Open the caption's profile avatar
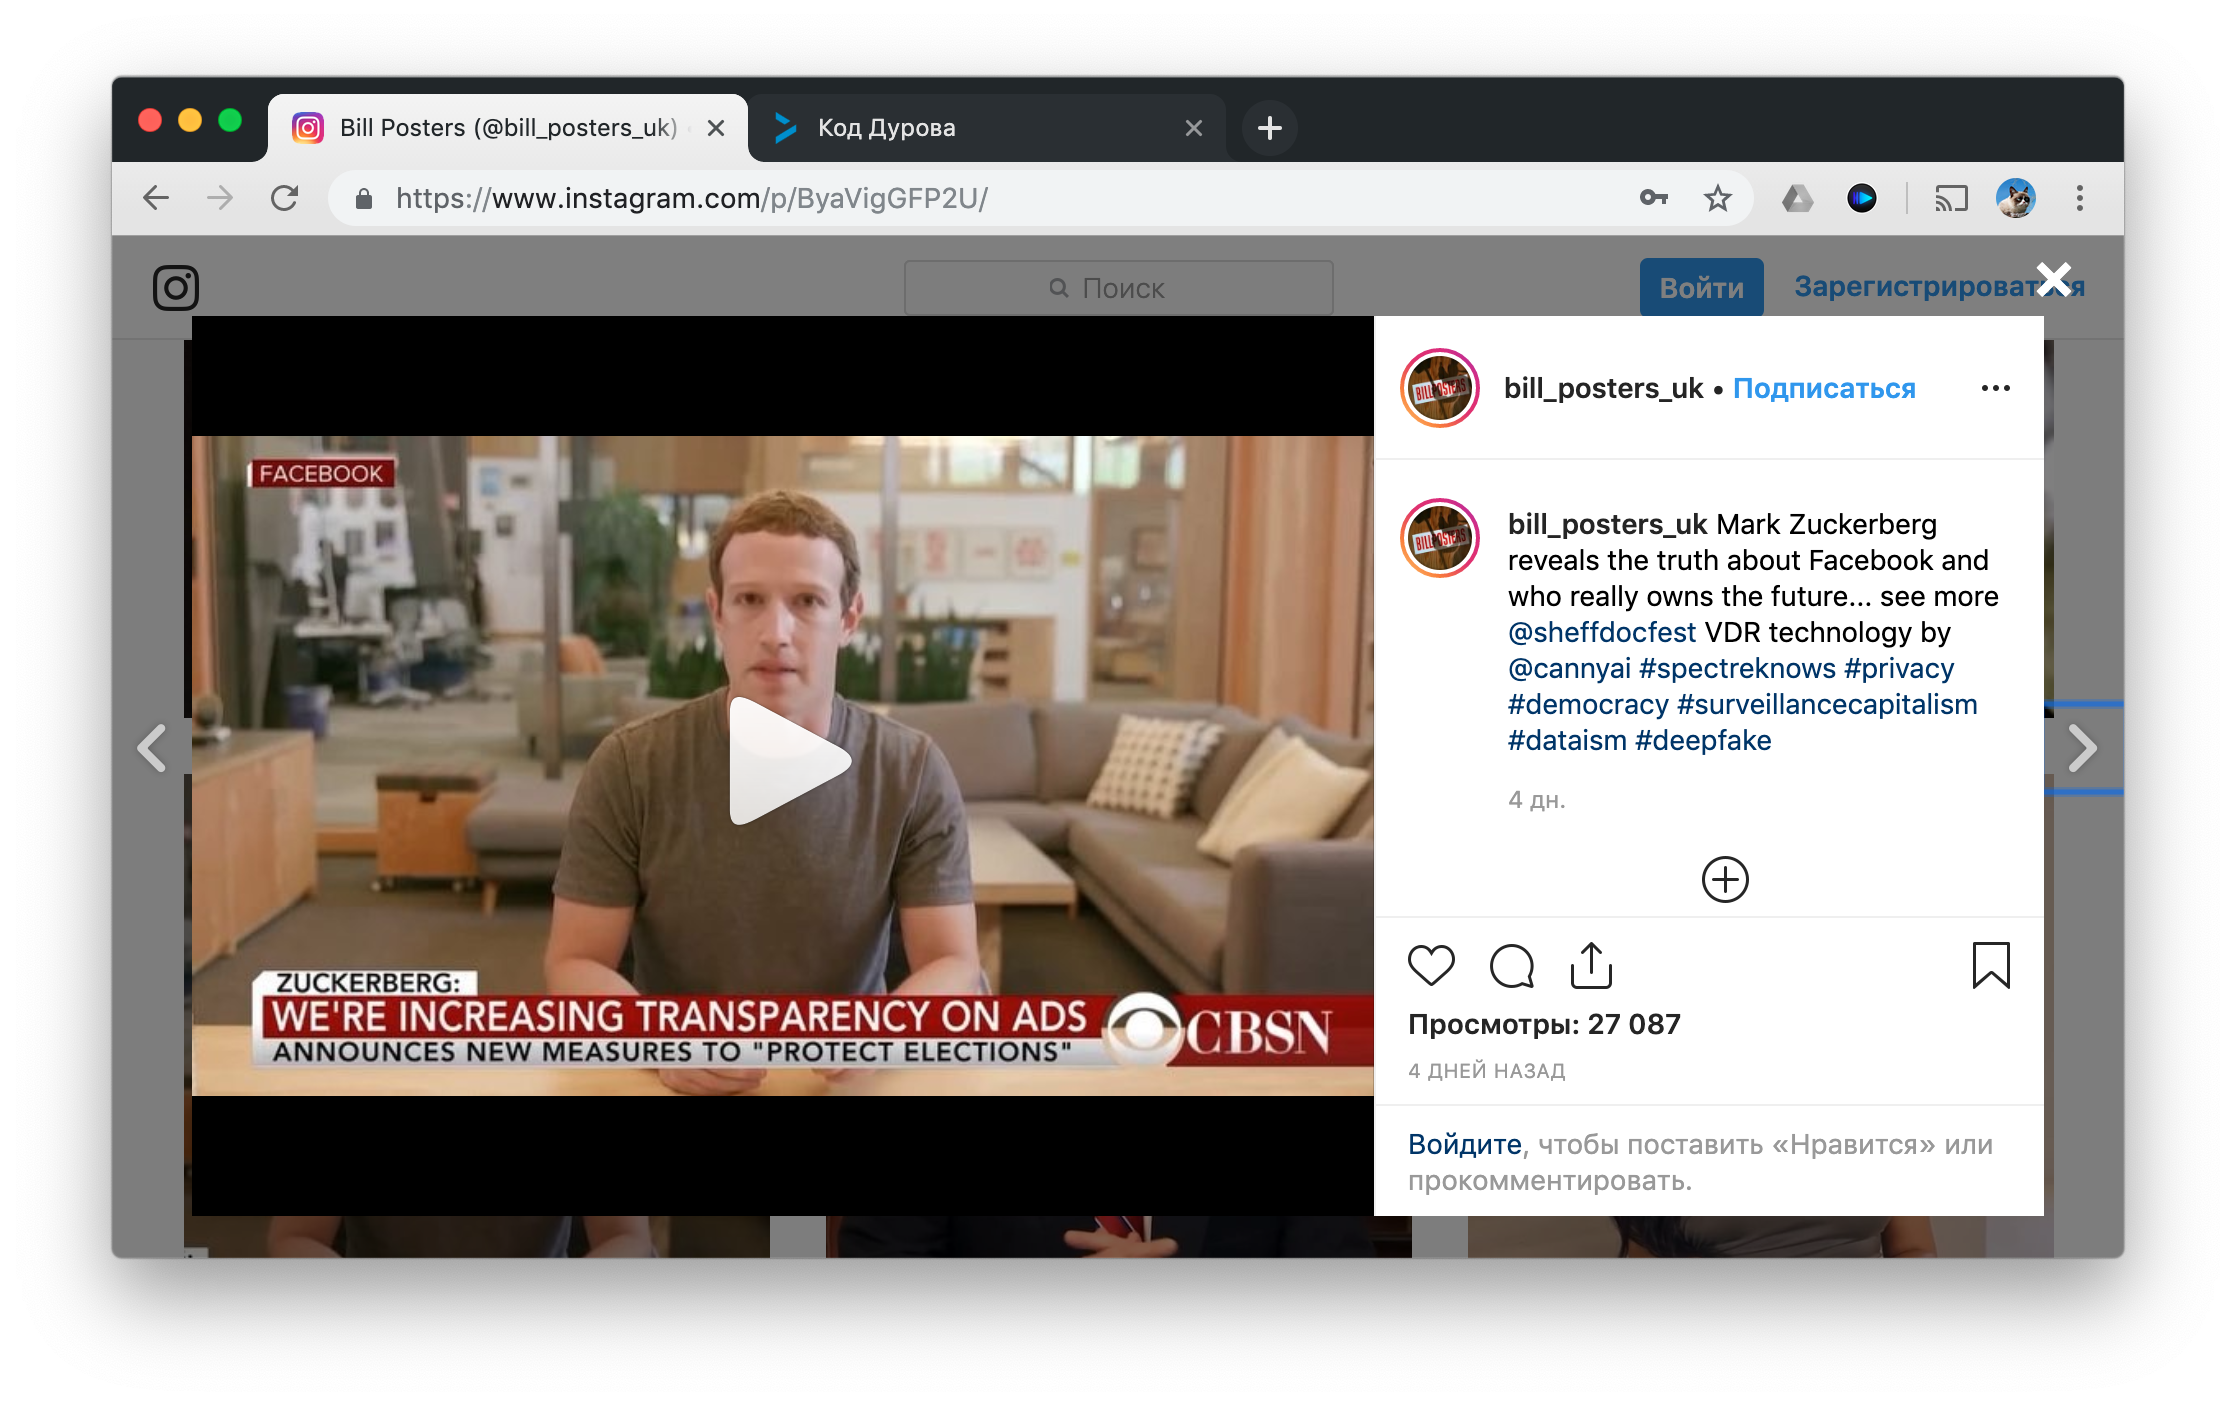Viewport: 2236px width, 1406px height. [x=1440, y=538]
